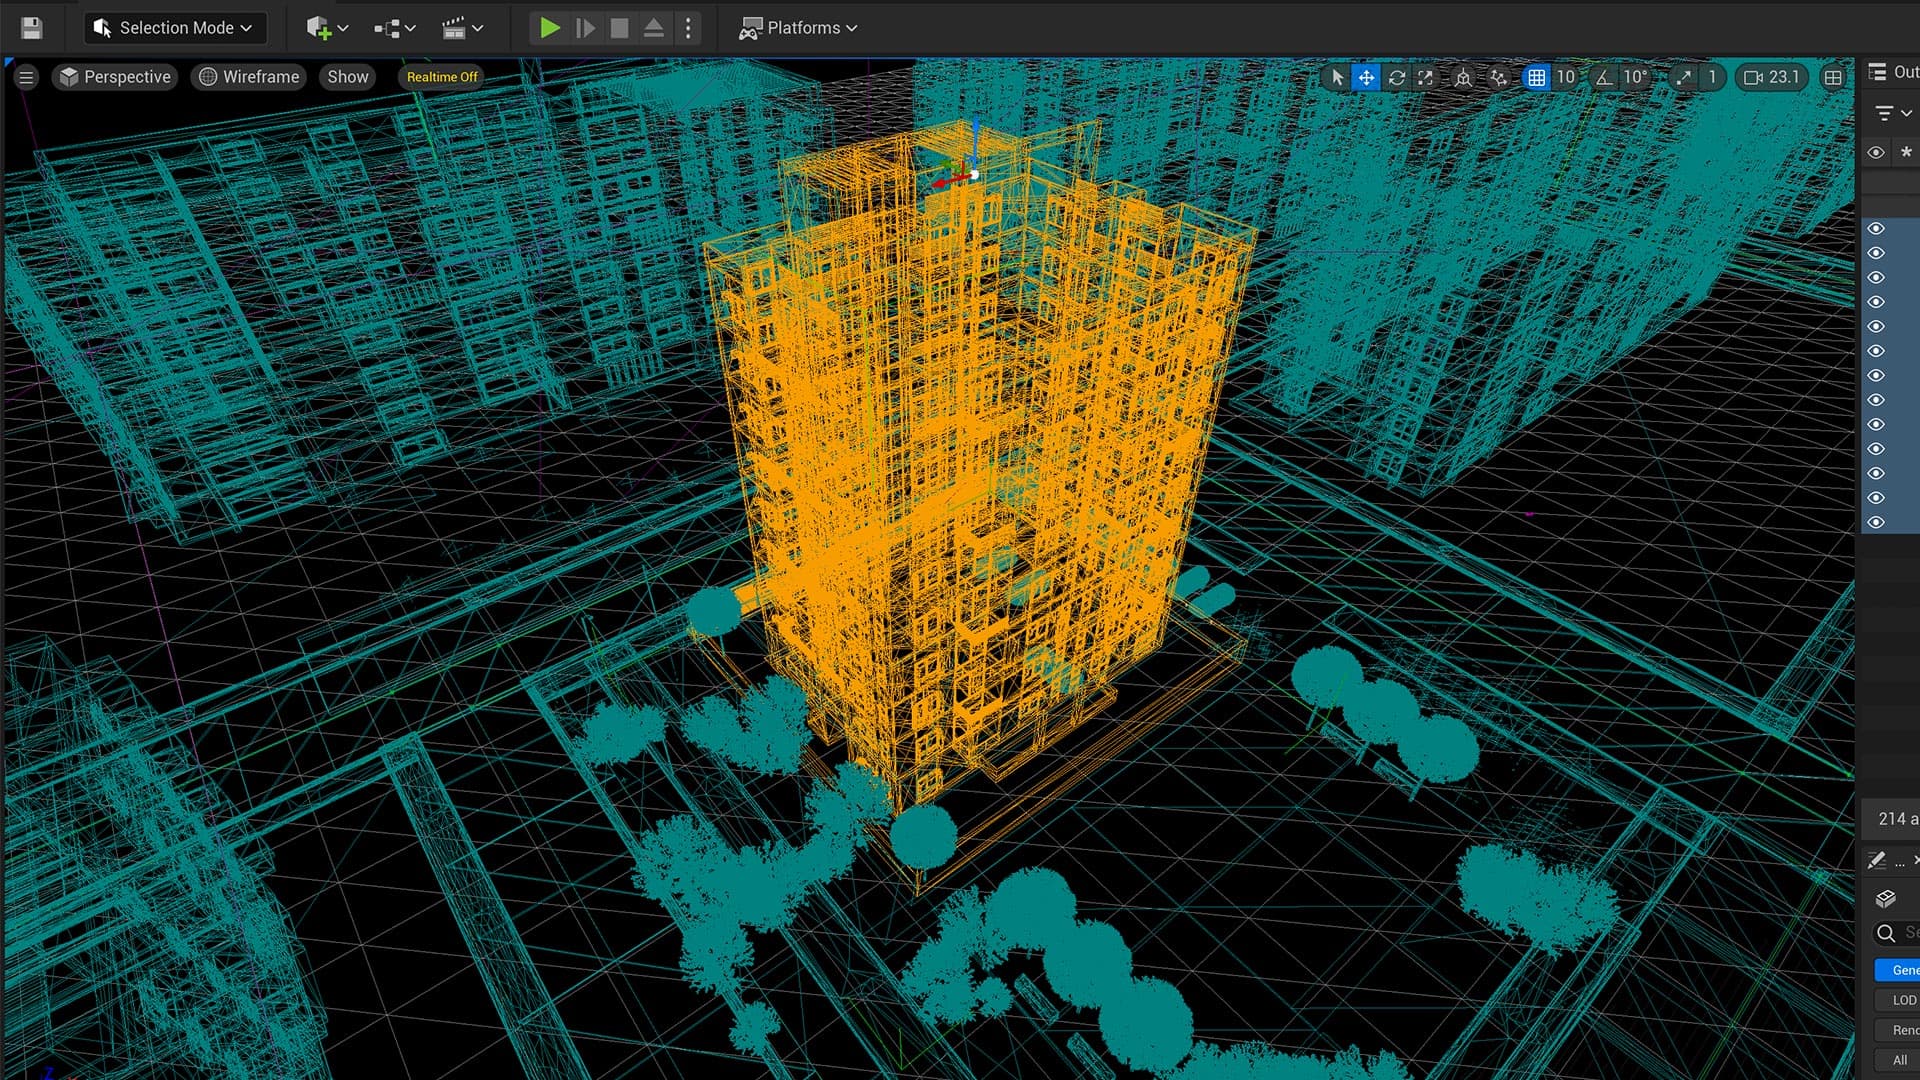Screen dimensions: 1920x1080
Task: Open viewport options hamburger menu
Action: click(x=27, y=77)
